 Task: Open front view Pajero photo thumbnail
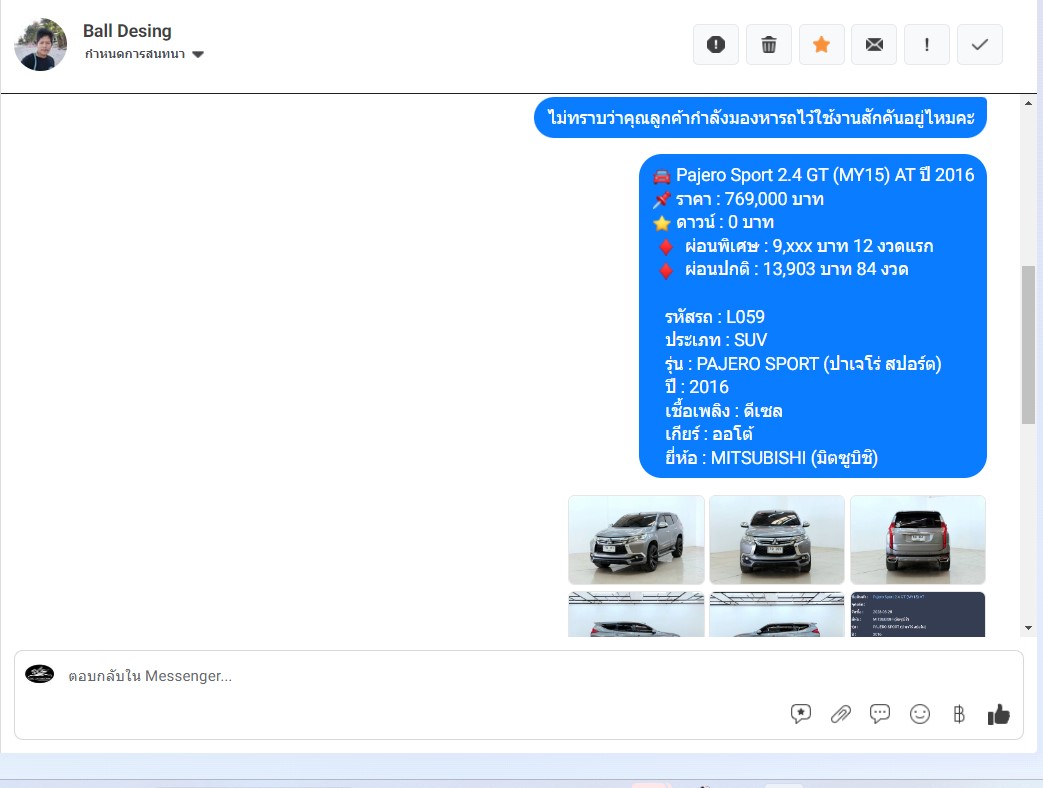tap(777, 540)
